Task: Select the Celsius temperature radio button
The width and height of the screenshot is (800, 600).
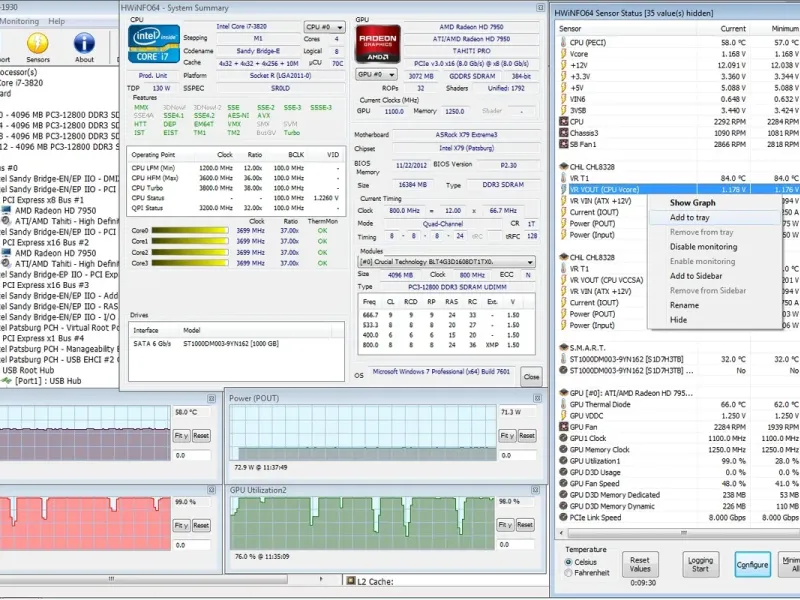Action: click(568, 562)
